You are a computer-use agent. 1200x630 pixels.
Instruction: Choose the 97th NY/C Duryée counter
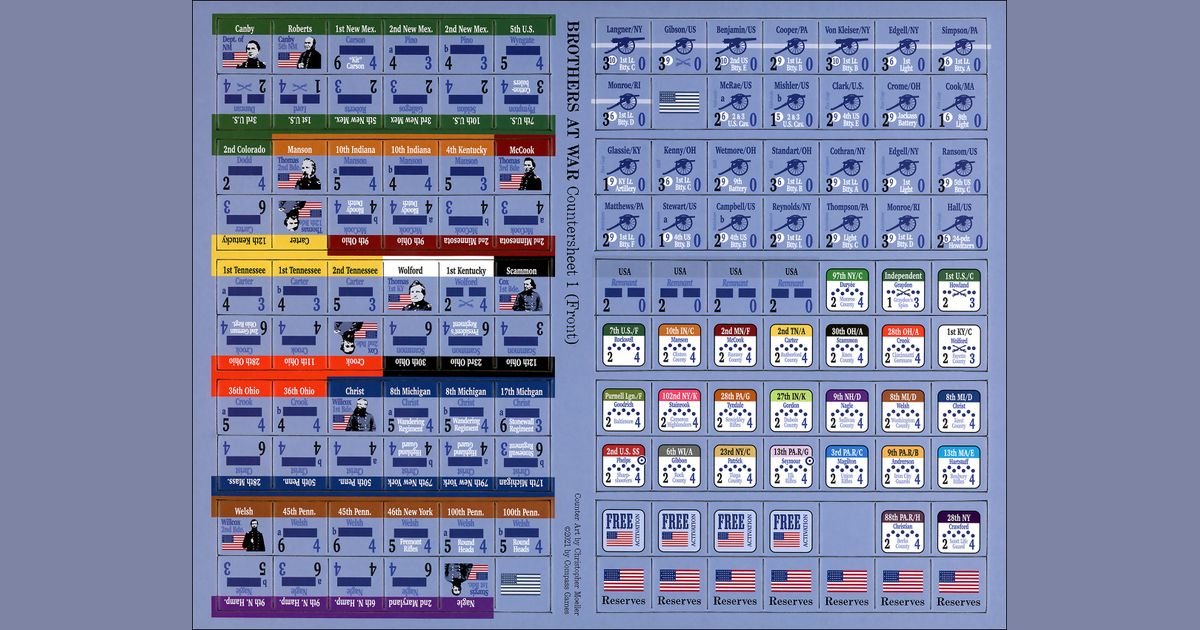pyautogui.click(x=847, y=289)
